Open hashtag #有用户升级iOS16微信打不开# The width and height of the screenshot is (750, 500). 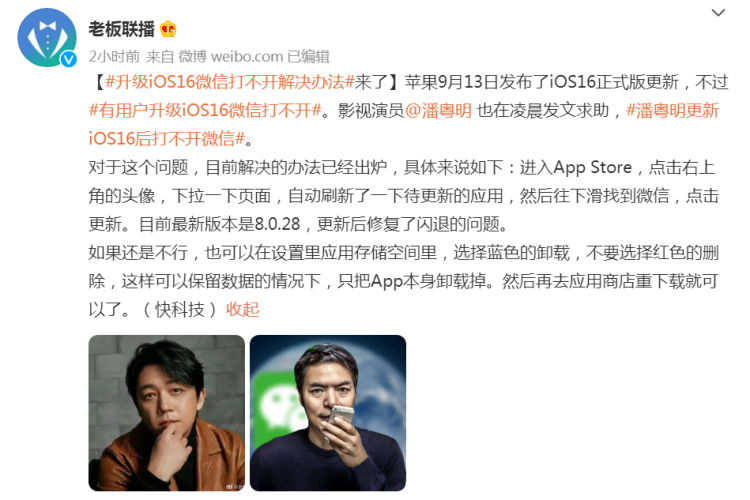pos(205,111)
